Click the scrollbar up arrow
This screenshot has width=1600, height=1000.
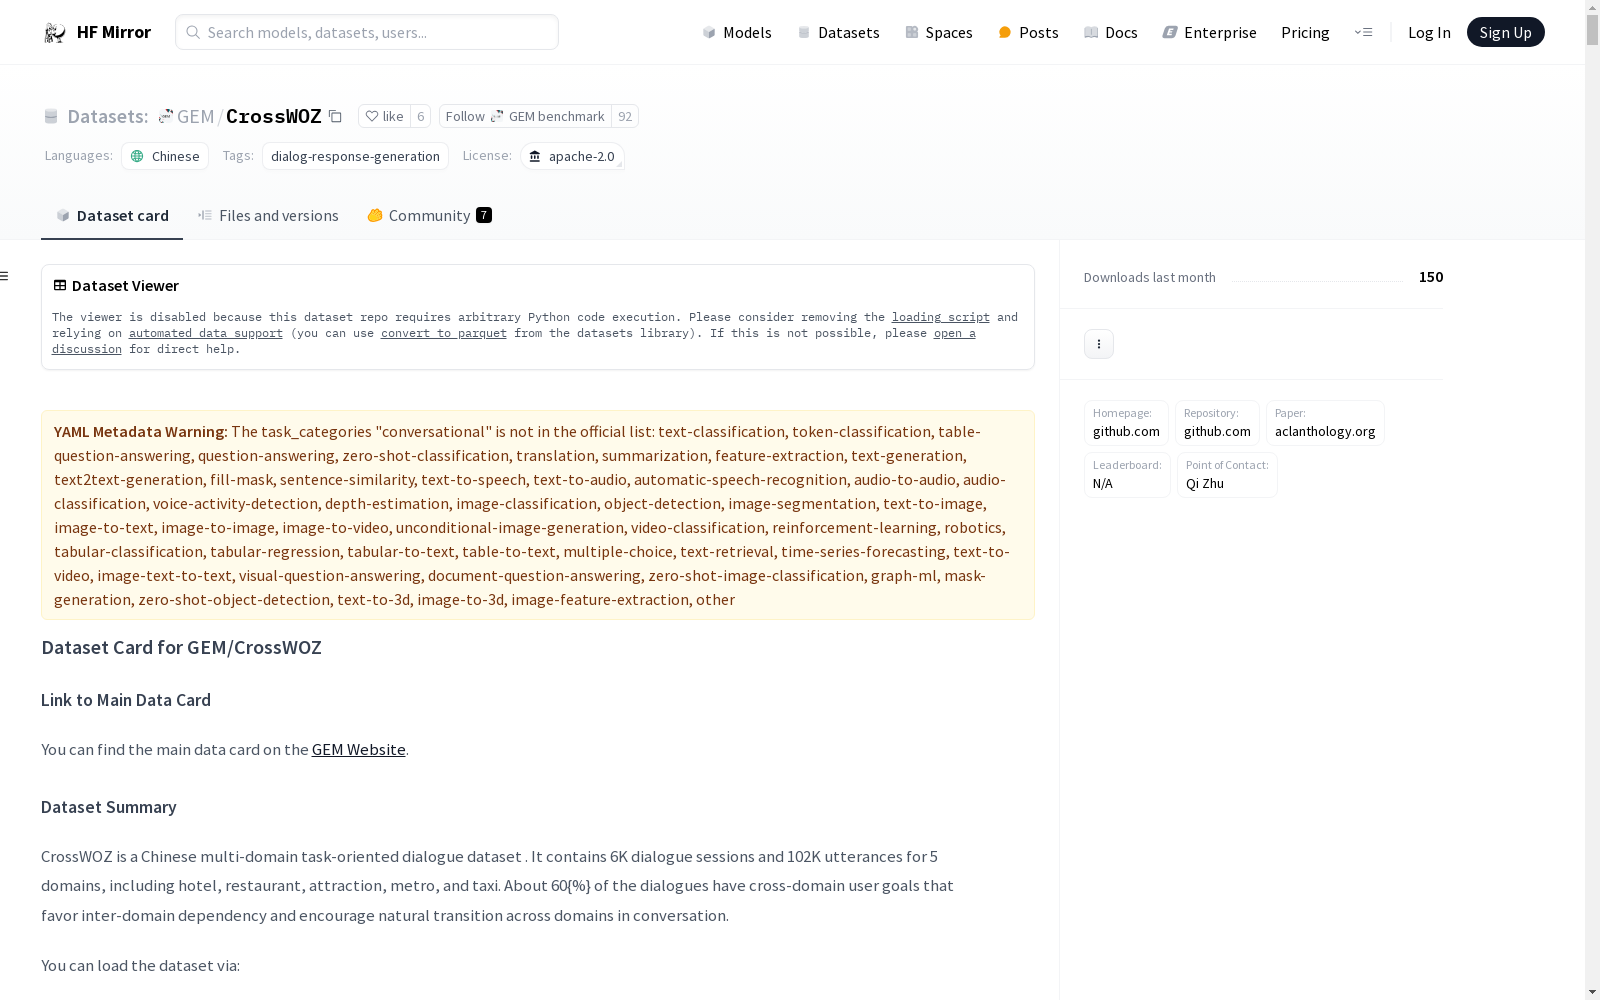(x=1592, y=7)
